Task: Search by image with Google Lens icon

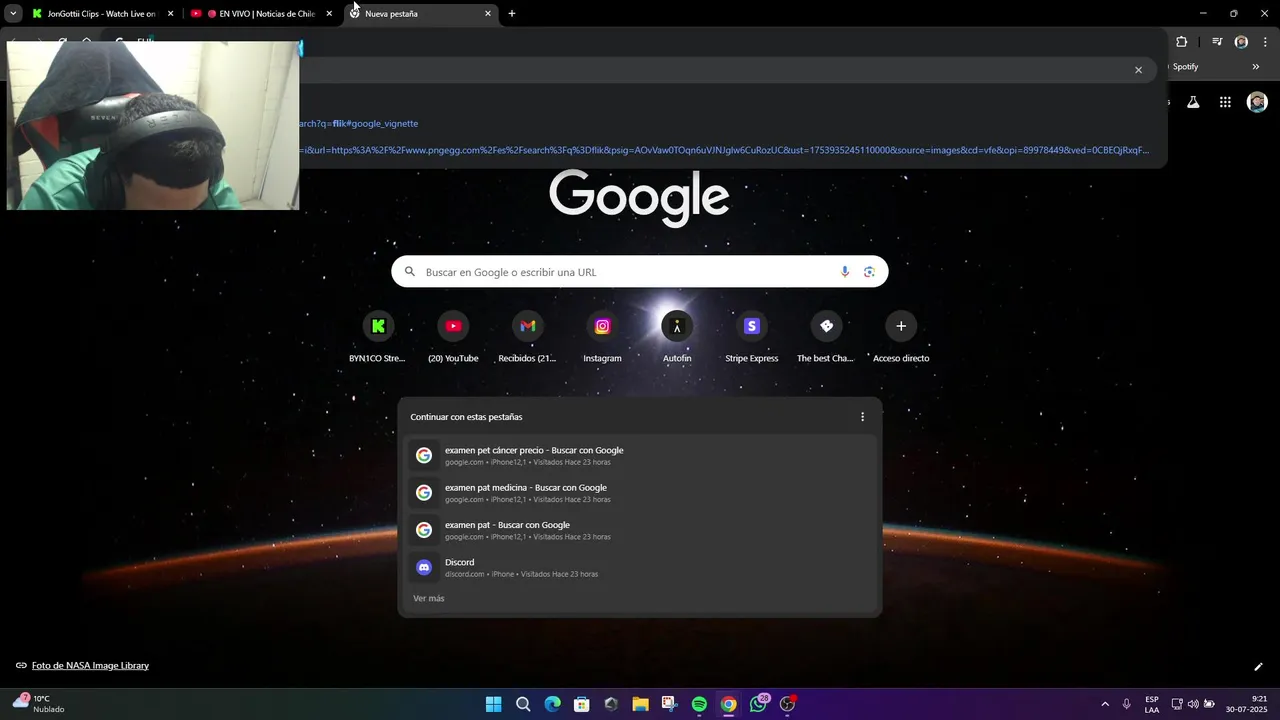Action: [x=869, y=272]
